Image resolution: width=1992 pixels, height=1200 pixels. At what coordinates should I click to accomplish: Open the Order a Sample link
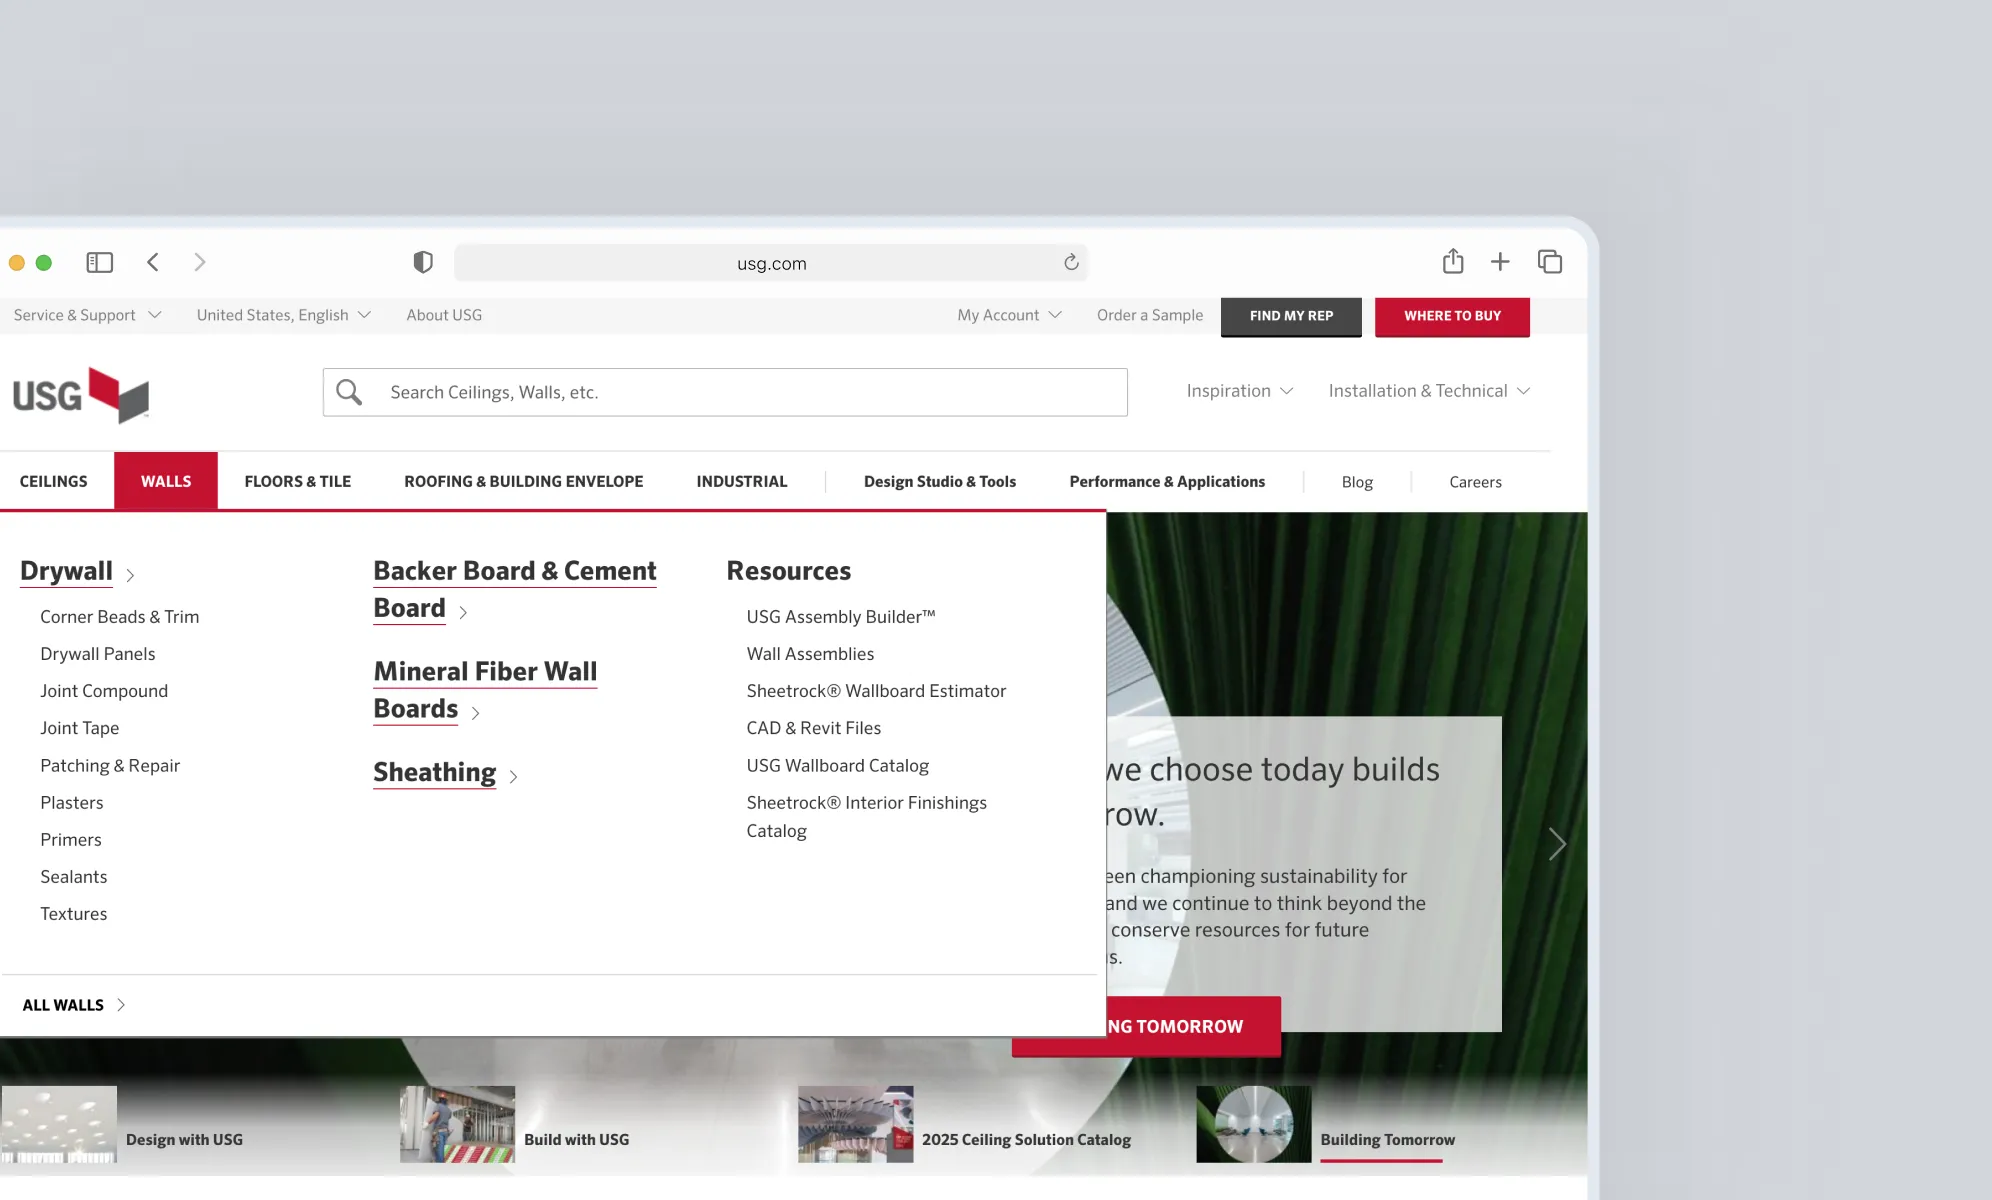pos(1150,315)
